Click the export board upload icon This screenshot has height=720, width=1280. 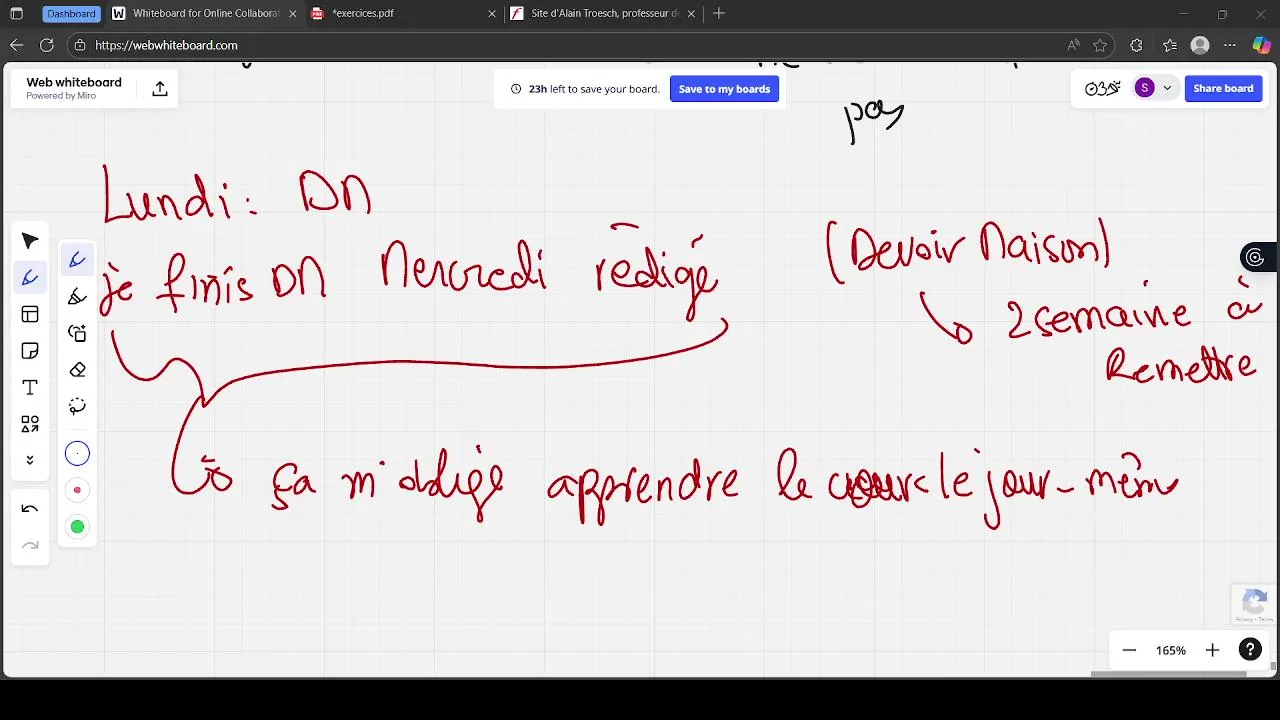pyautogui.click(x=160, y=89)
